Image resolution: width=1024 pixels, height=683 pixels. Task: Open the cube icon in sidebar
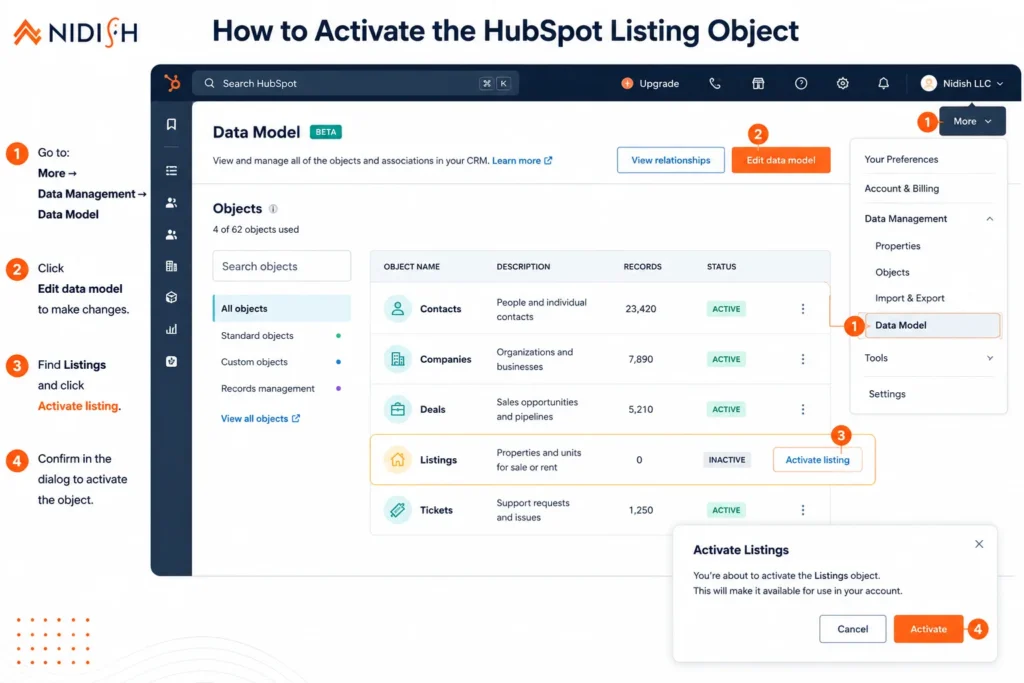tap(171, 297)
